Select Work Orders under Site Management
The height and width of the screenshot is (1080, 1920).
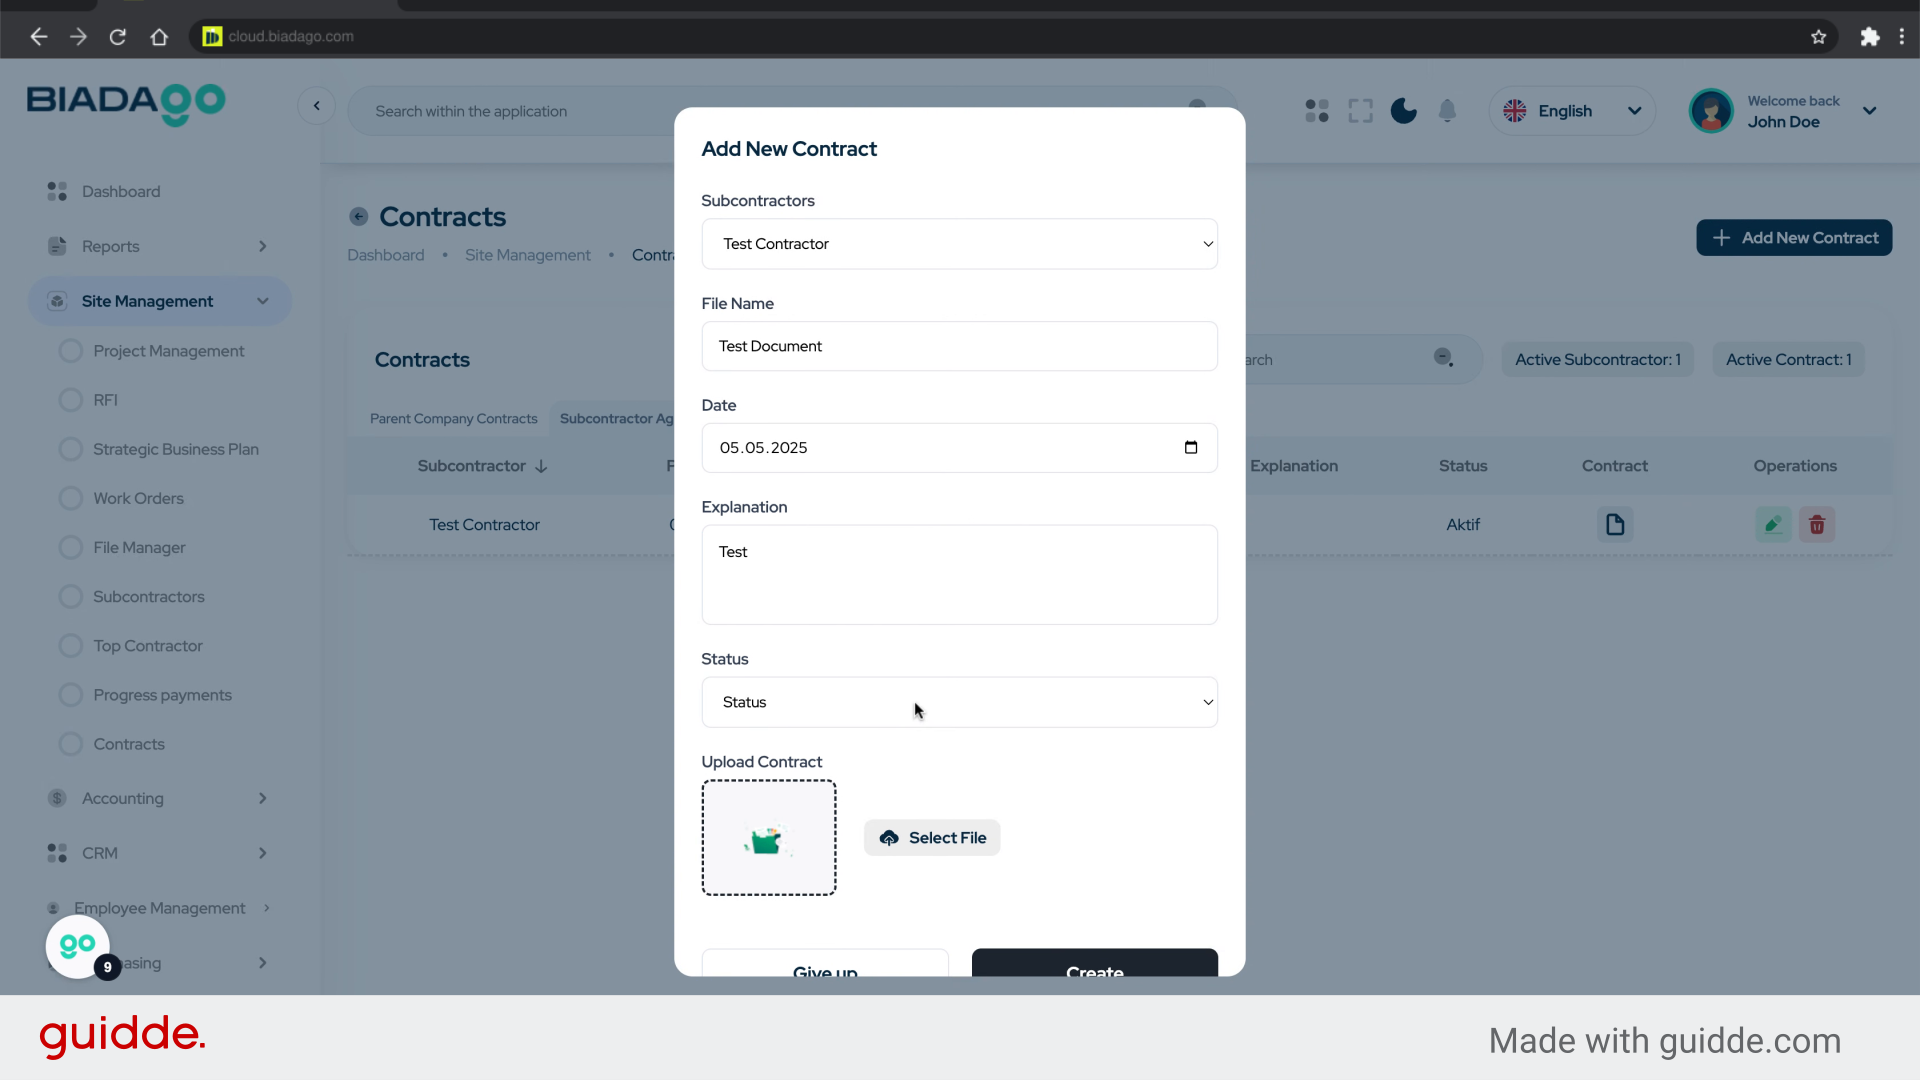[137, 498]
